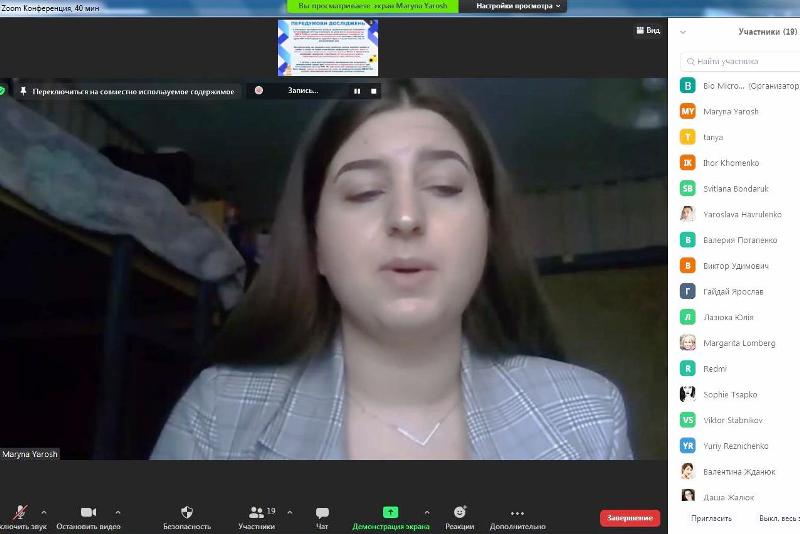Click the green viewing Maryna Yarosh screen banner

372,6
